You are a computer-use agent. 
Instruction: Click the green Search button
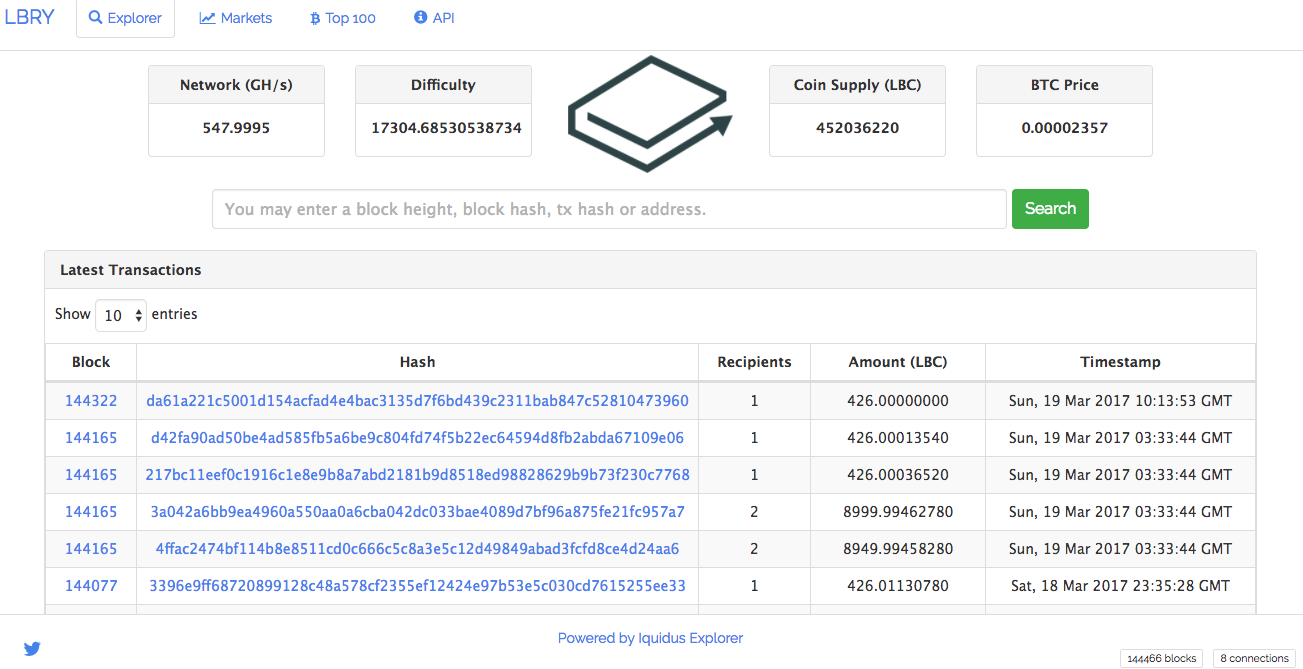(x=1050, y=209)
